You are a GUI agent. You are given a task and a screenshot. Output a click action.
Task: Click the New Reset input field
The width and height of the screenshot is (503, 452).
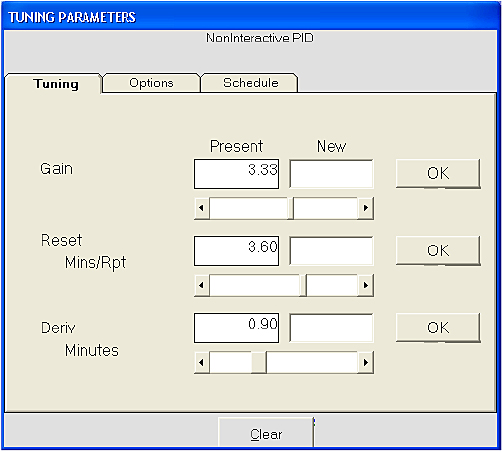[x=331, y=251]
